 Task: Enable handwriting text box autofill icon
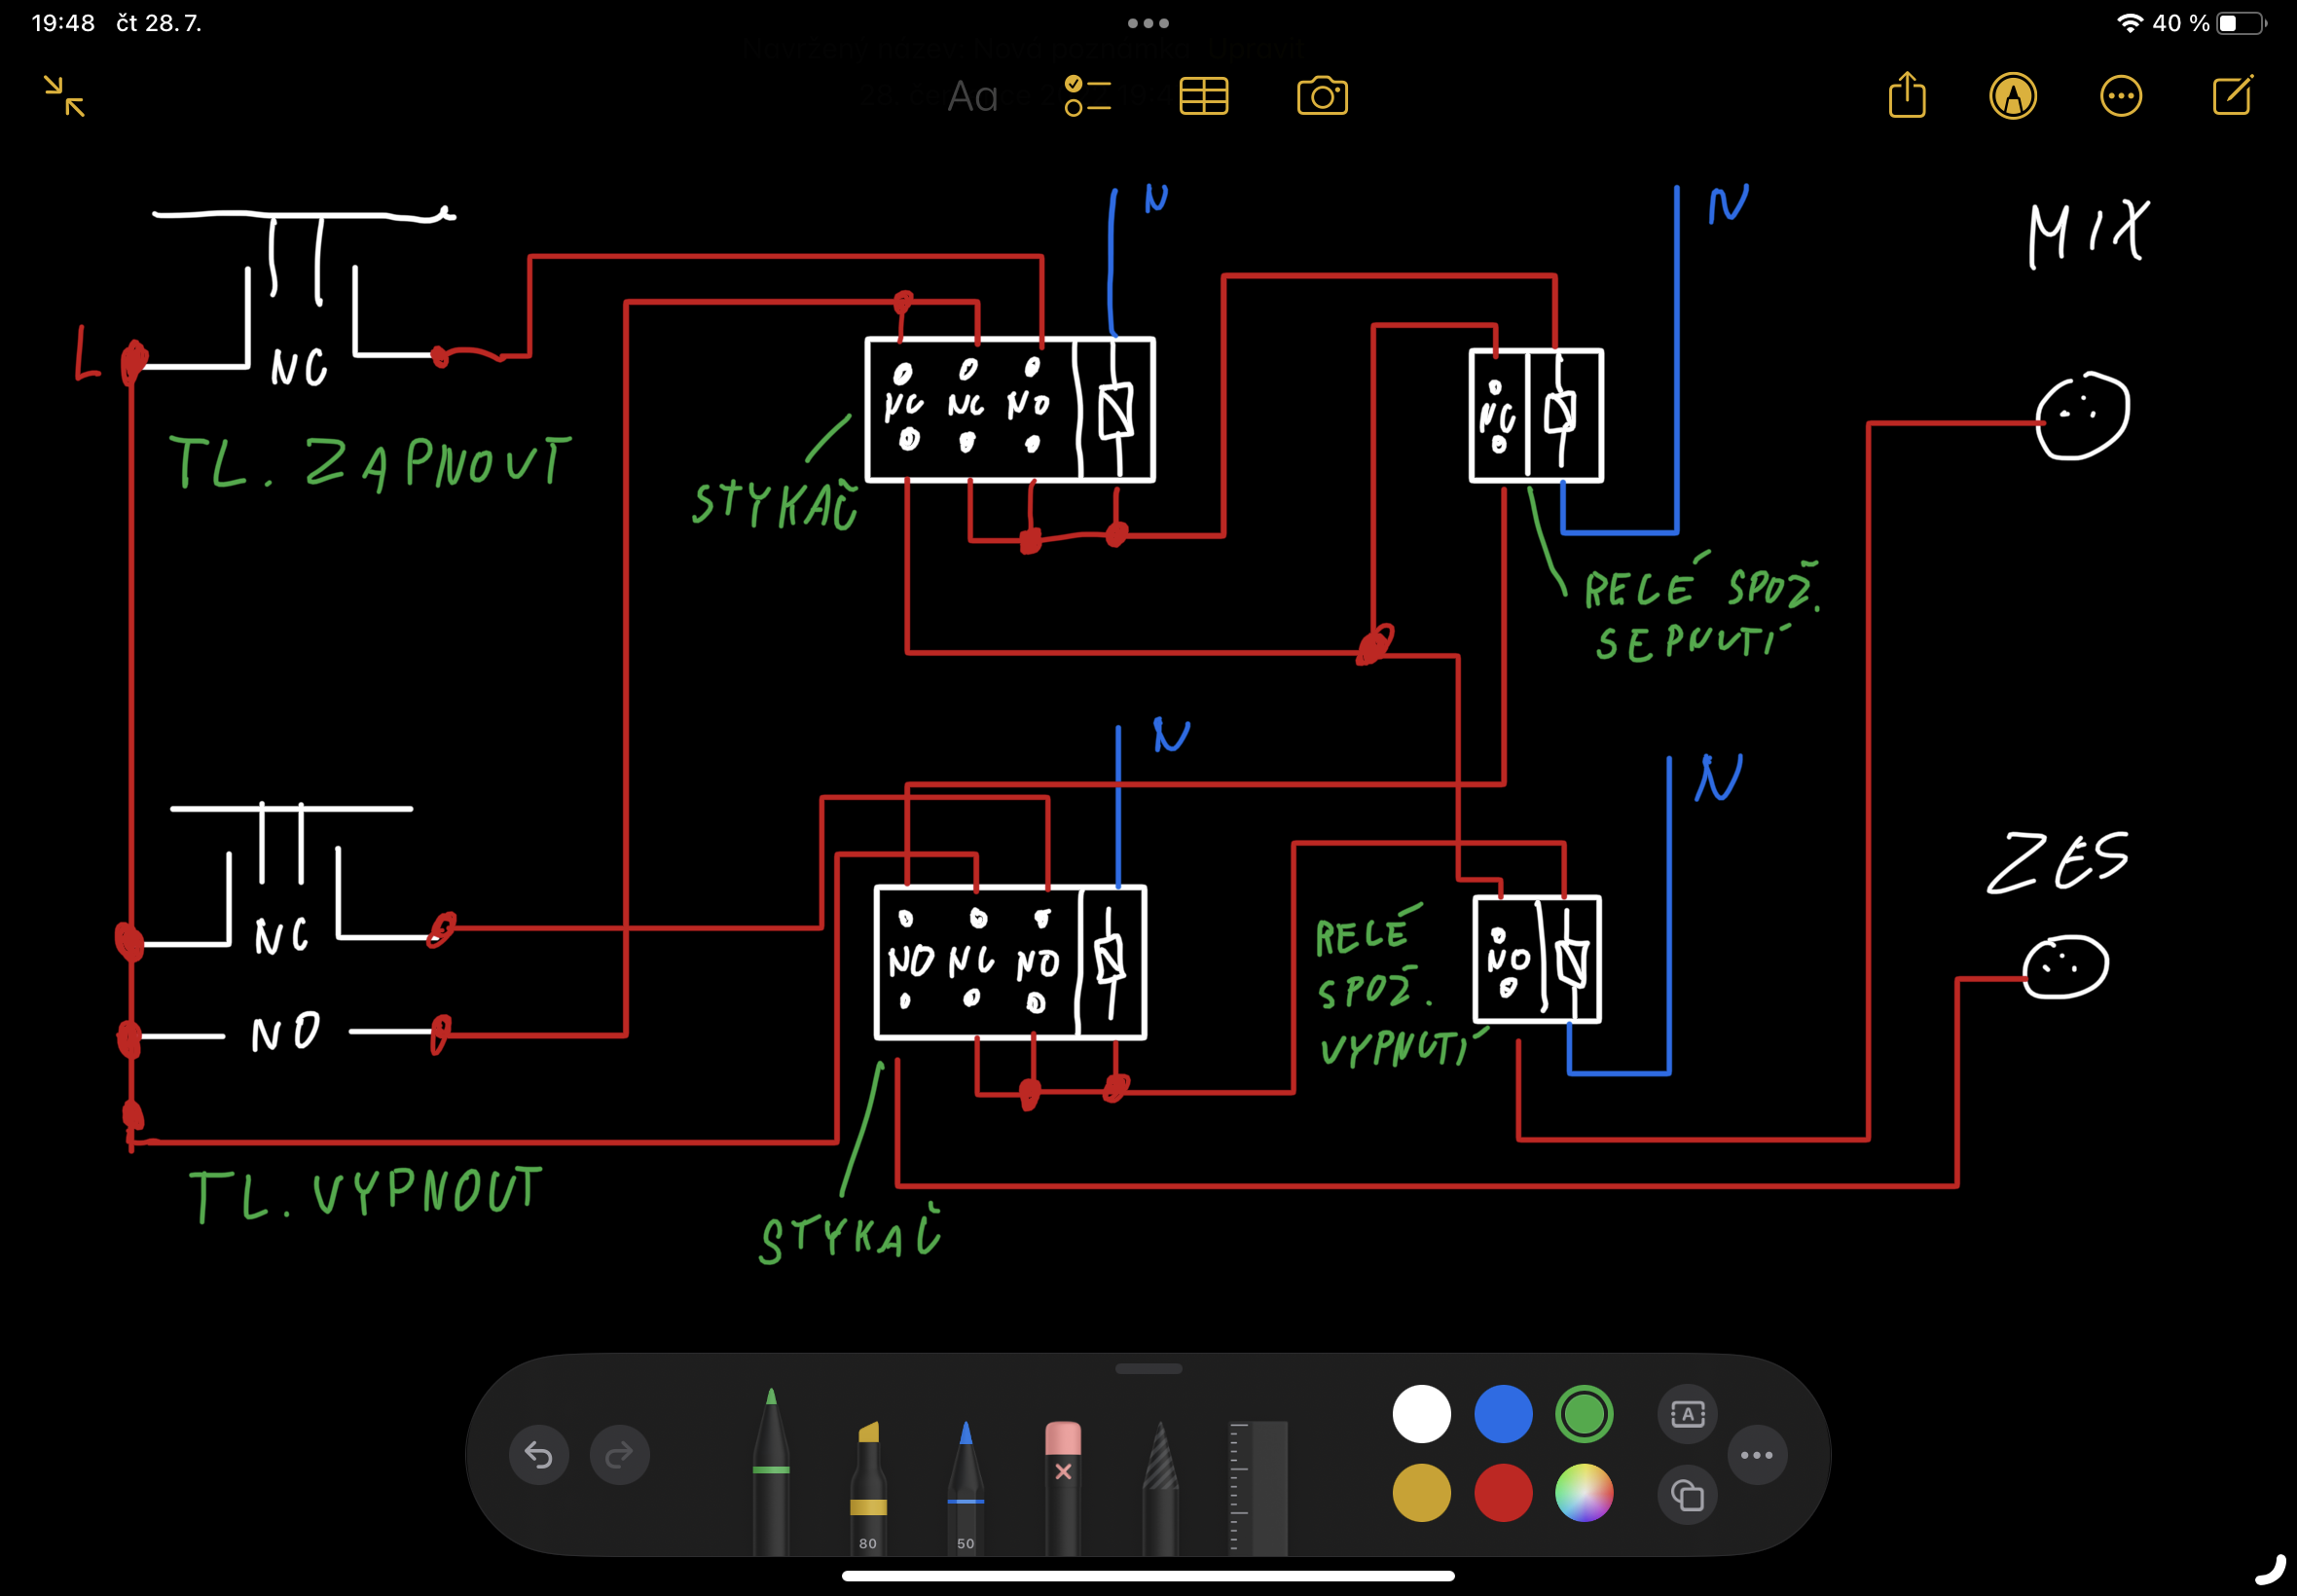[1688, 1414]
